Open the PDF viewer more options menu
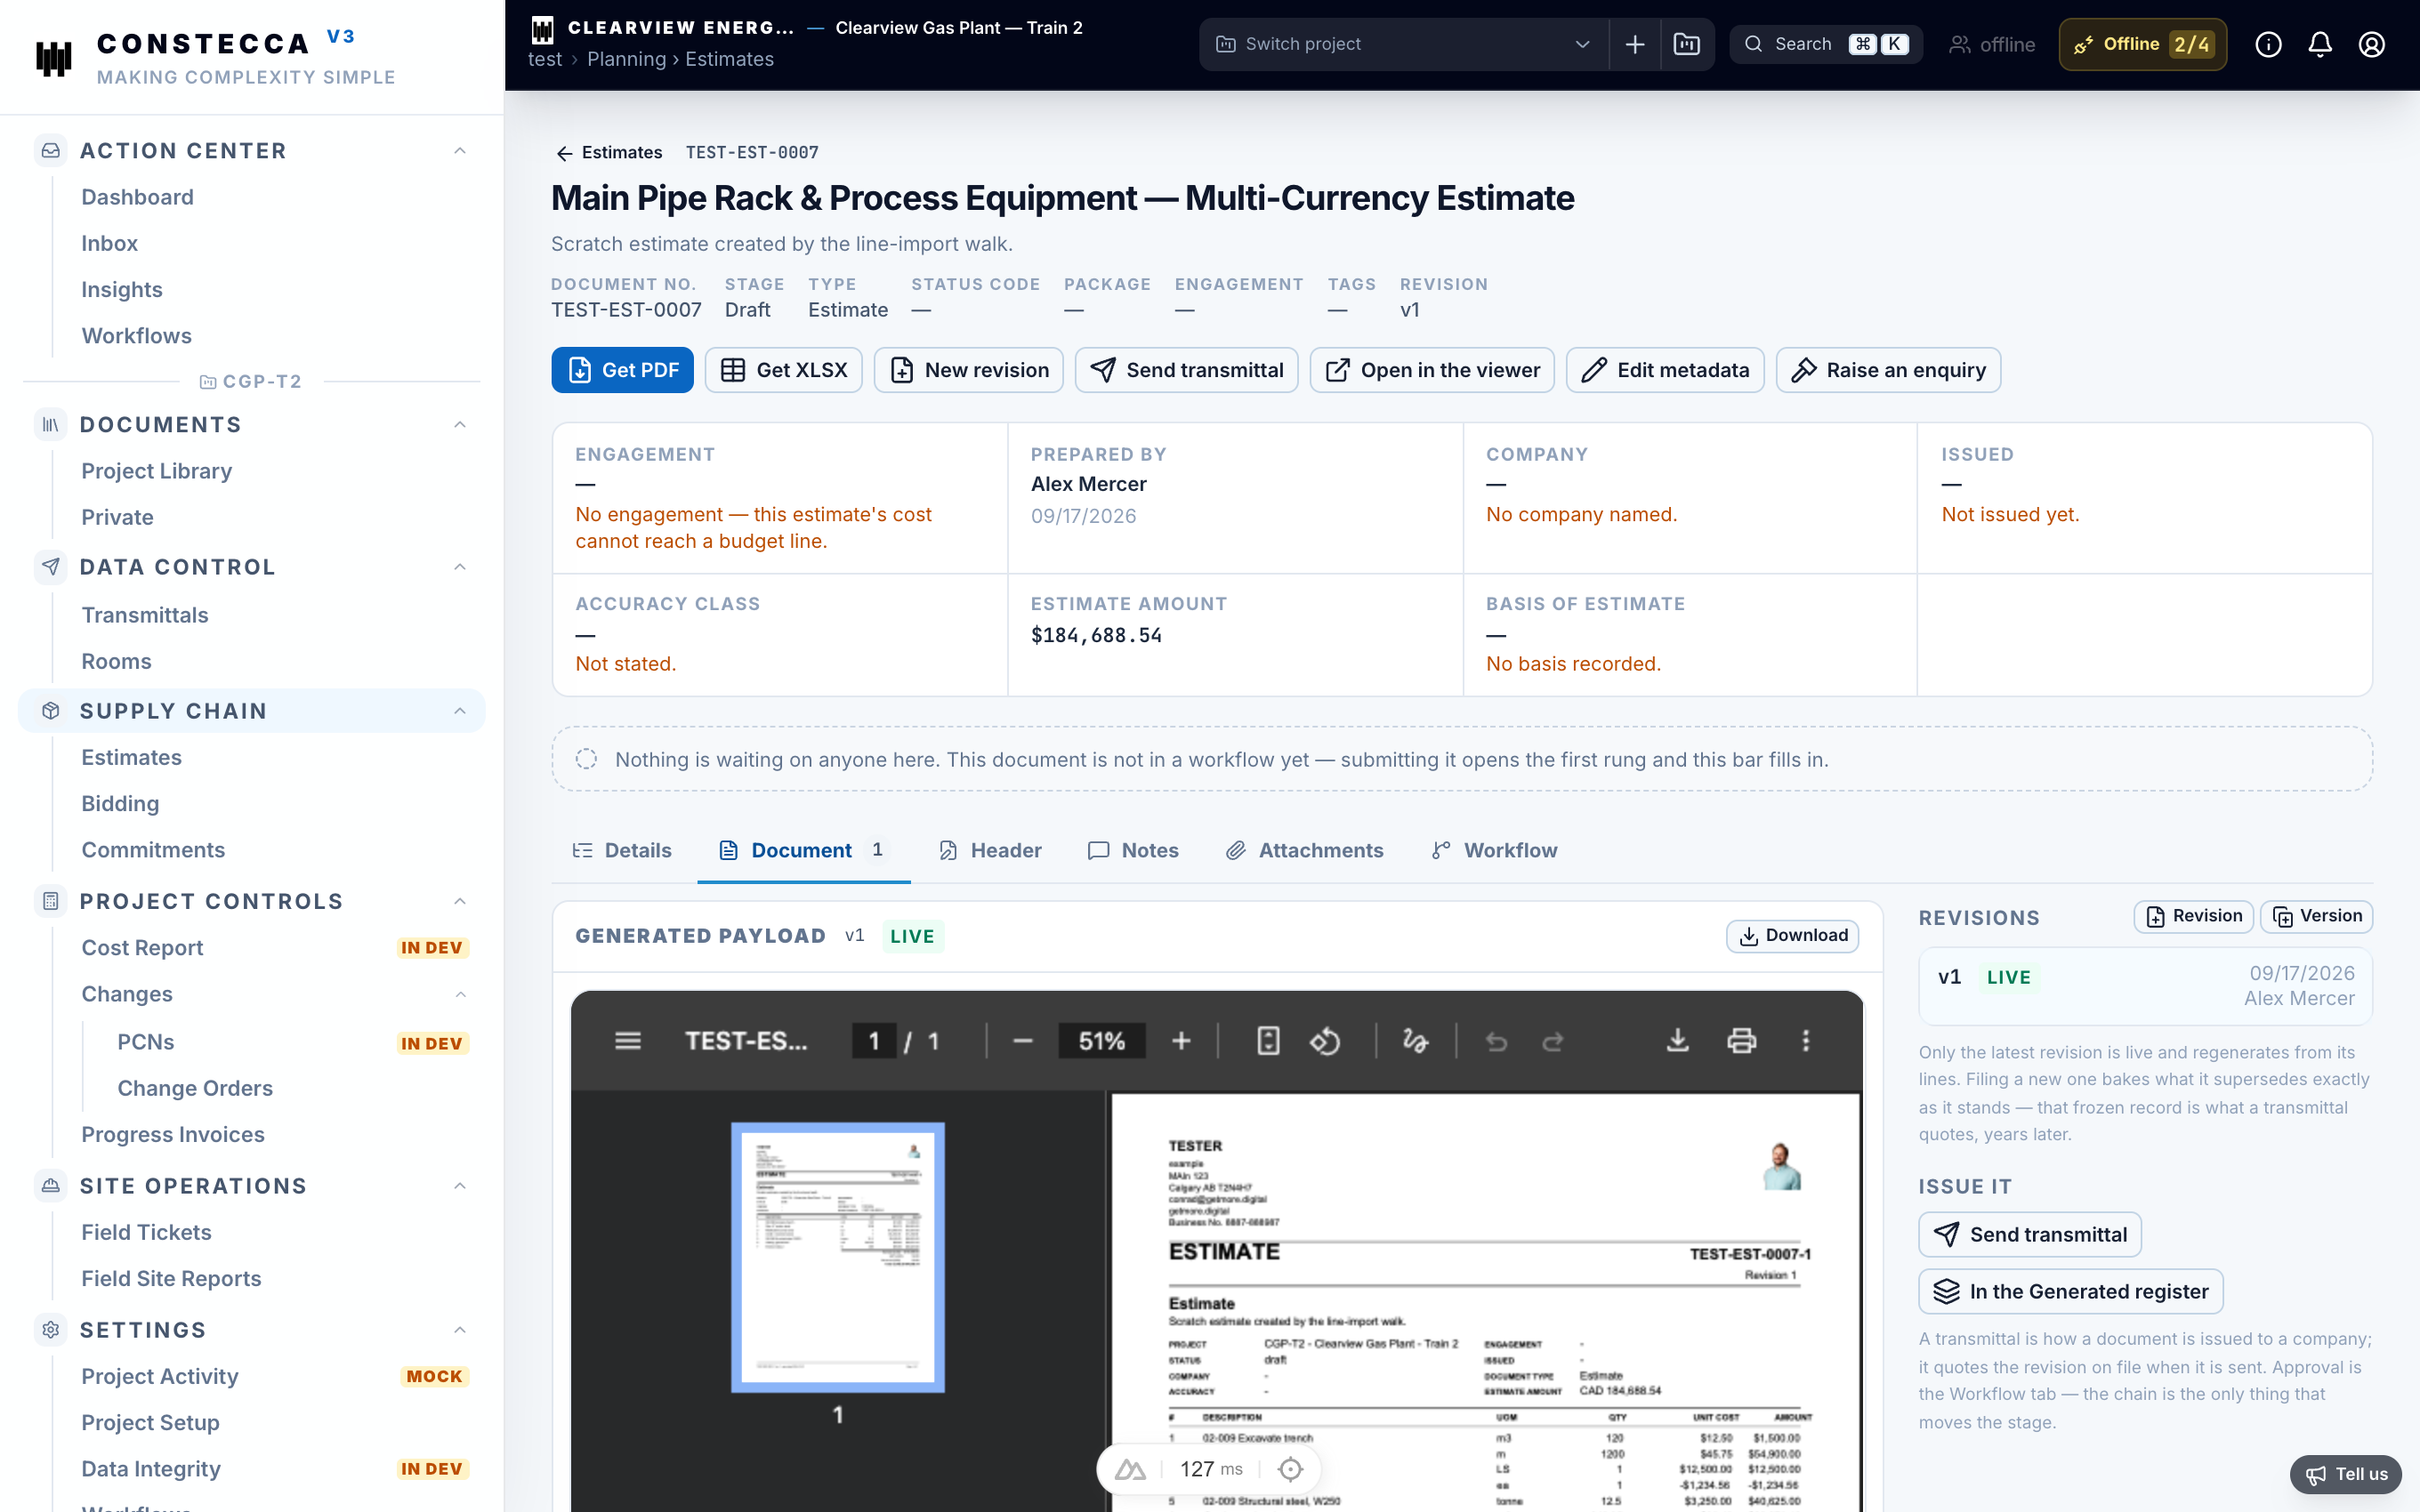Viewport: 2420px width, 1512px height. click(x=1805, y=1041)
